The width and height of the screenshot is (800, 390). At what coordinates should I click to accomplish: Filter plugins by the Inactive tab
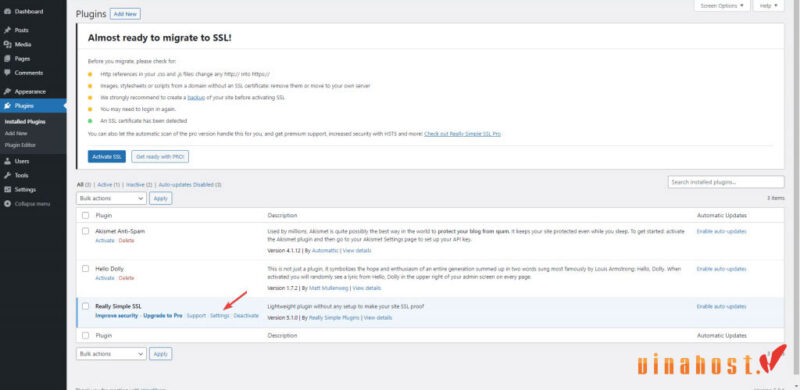(x=139, y=184)
